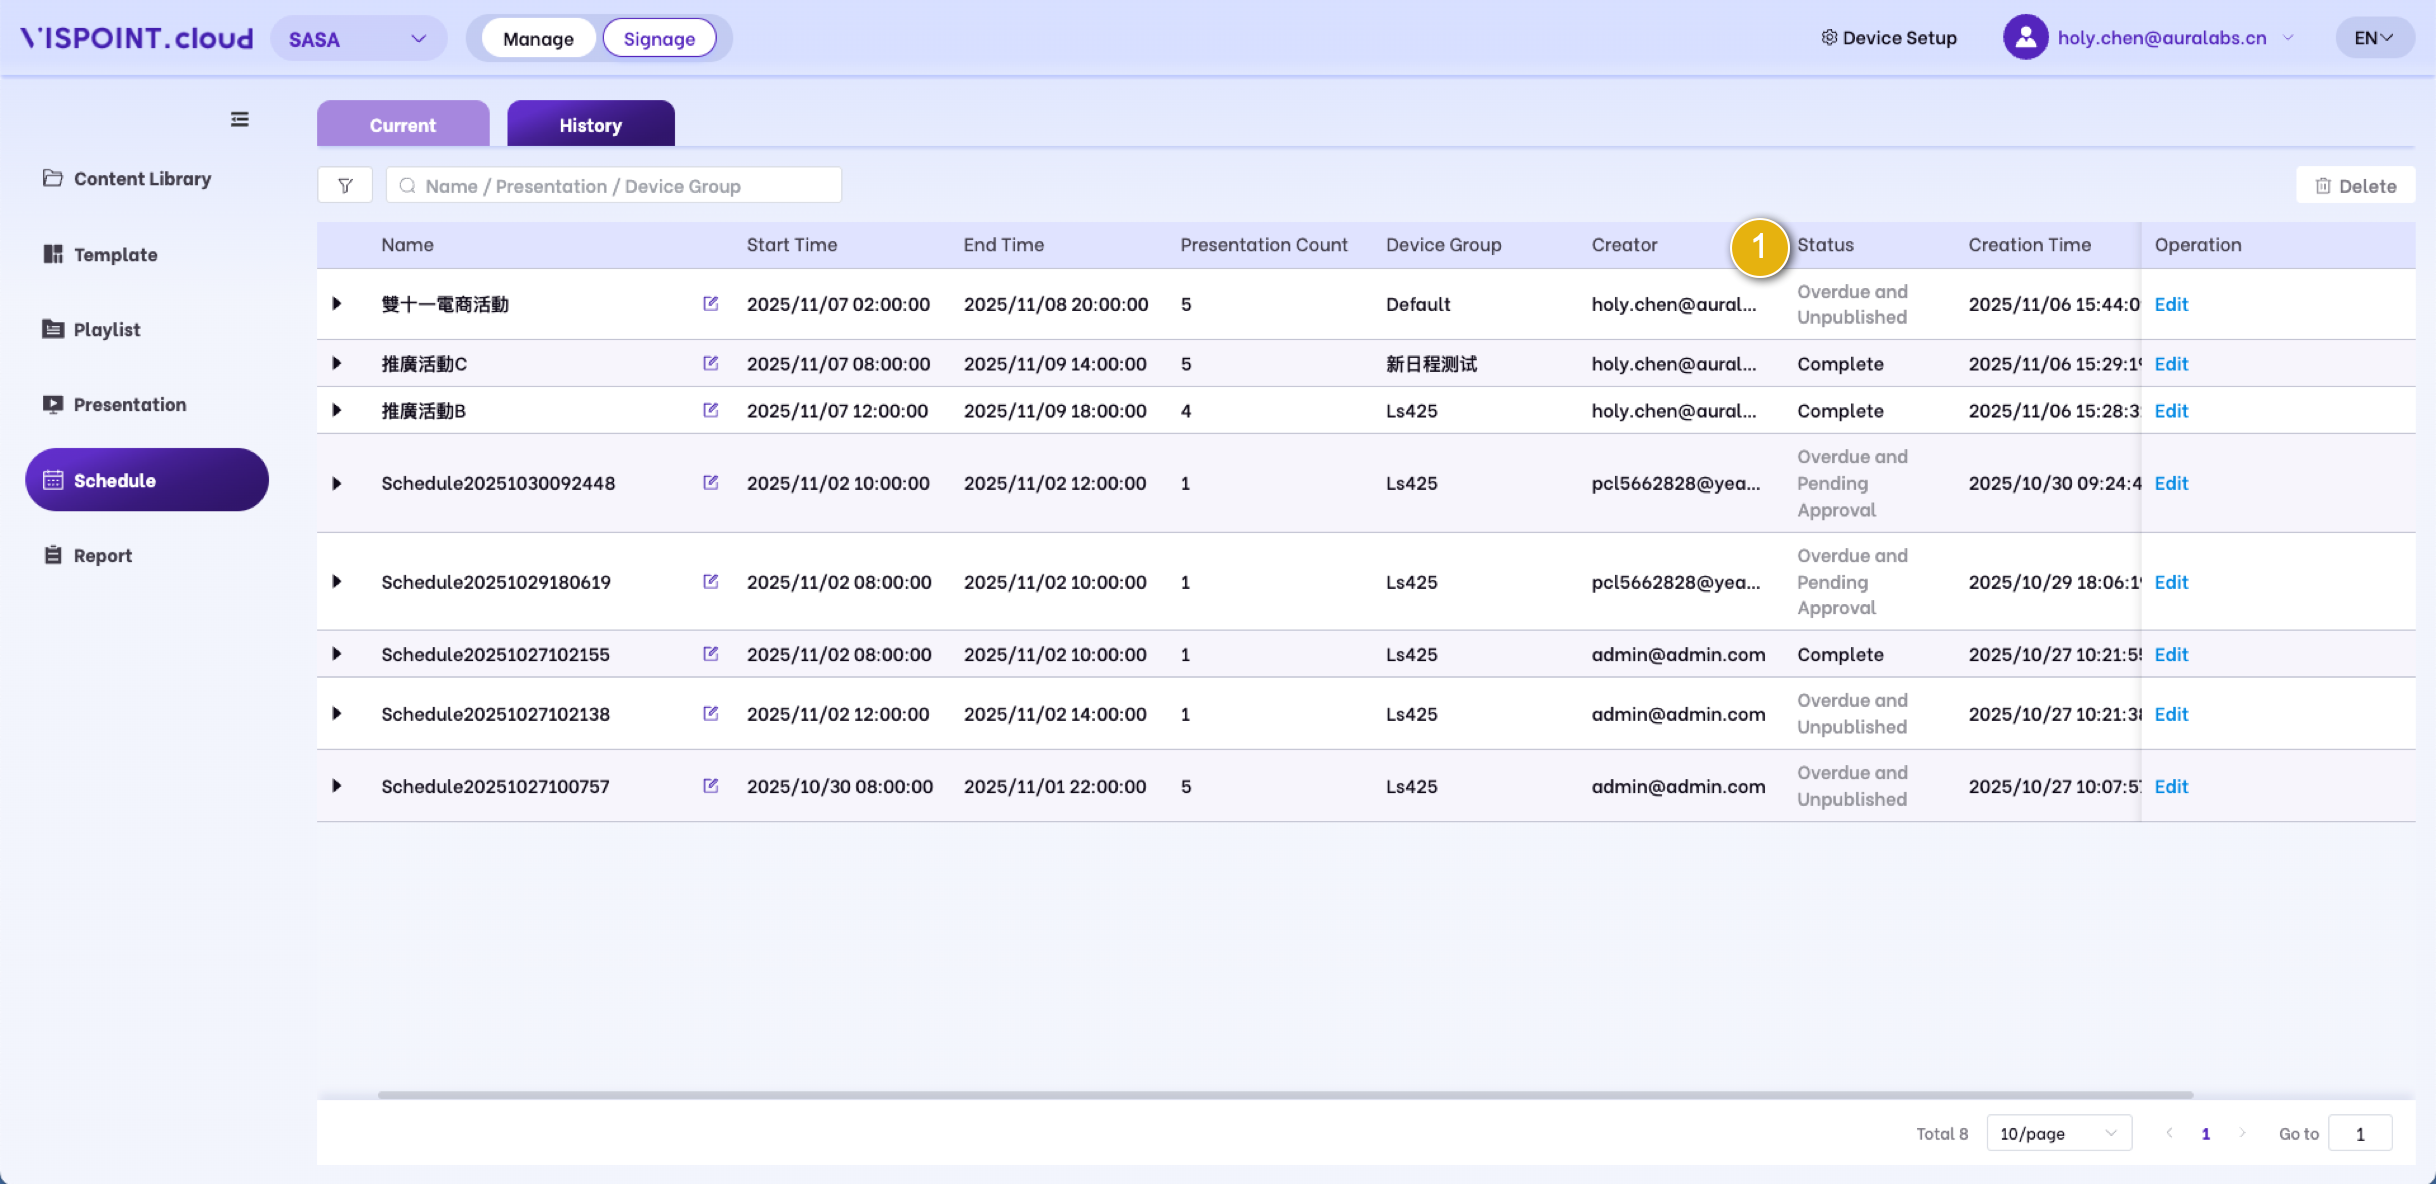Collapse sidebar with hamburger menu icon
This screenshot has width=2436, height=1184.
pyautogui.click(x=240, y=119)
